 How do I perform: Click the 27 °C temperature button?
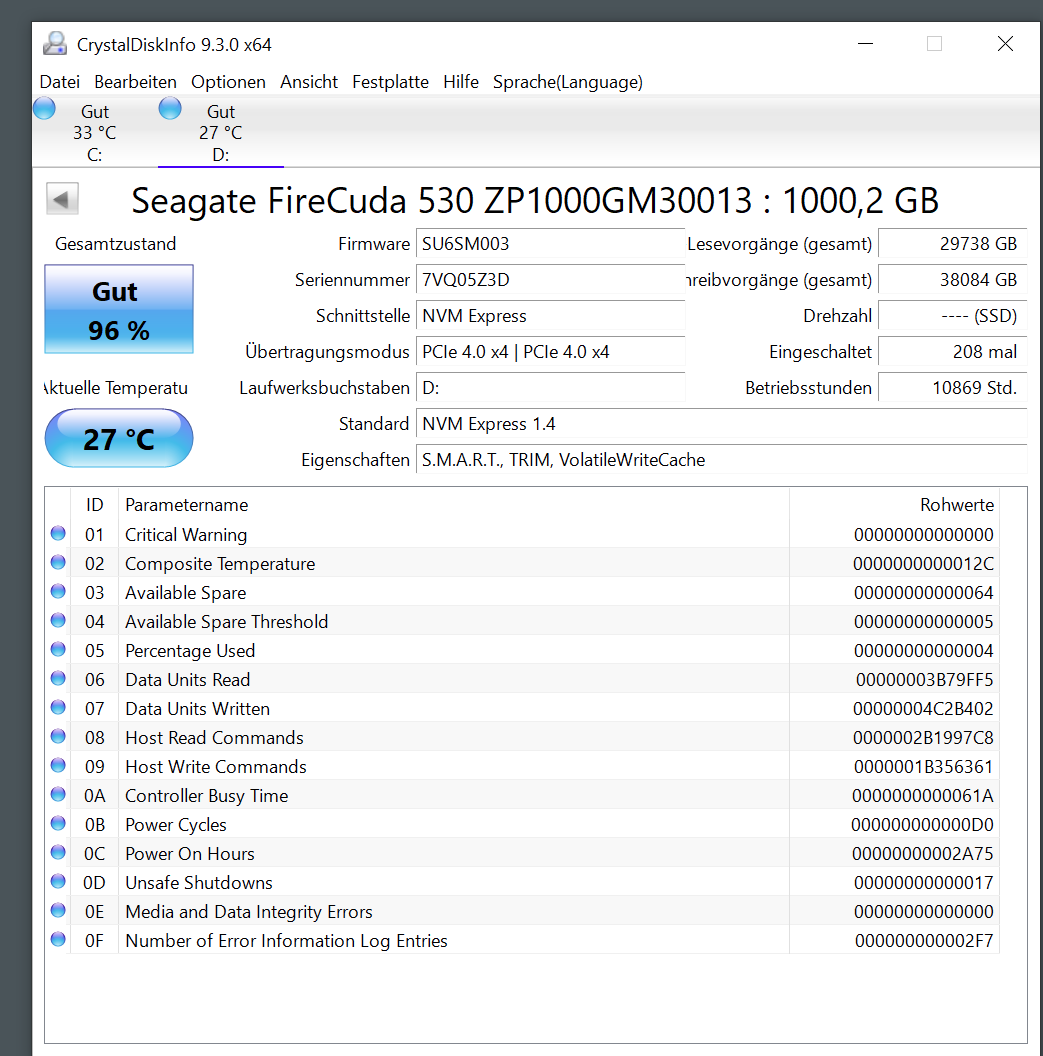tap(119, 438)
